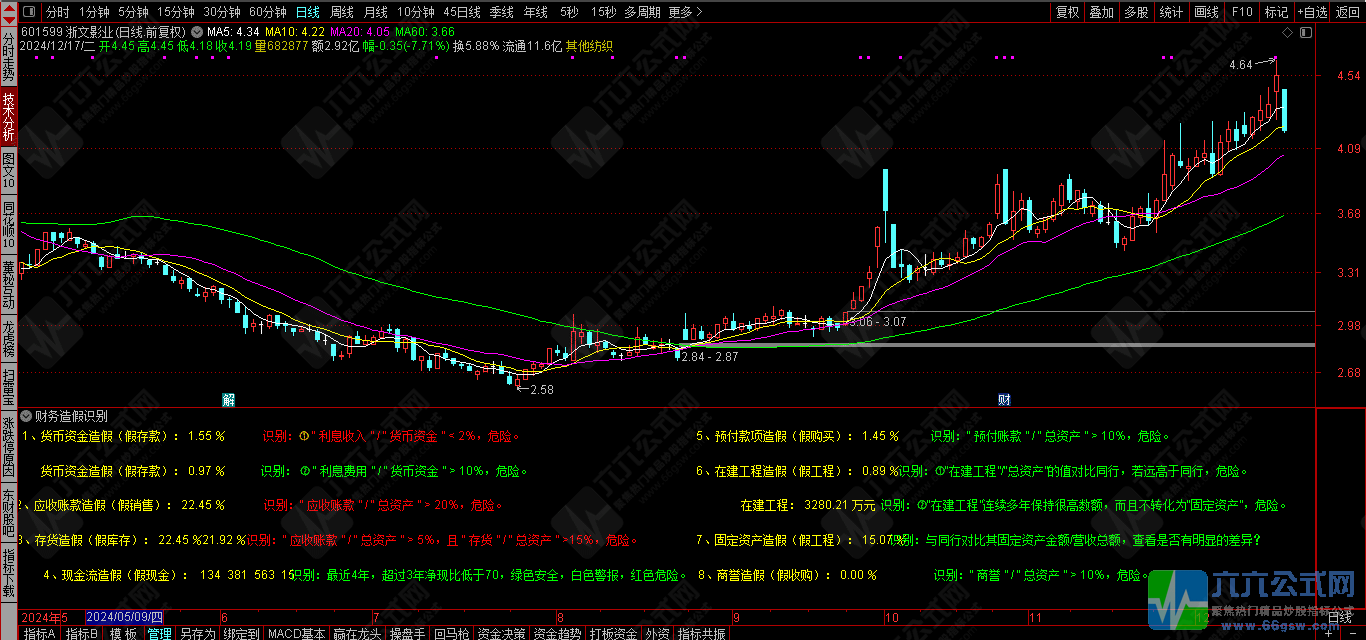Click the red down arrow at top-left
1366x640 pixels.
(x=9, y=19)
